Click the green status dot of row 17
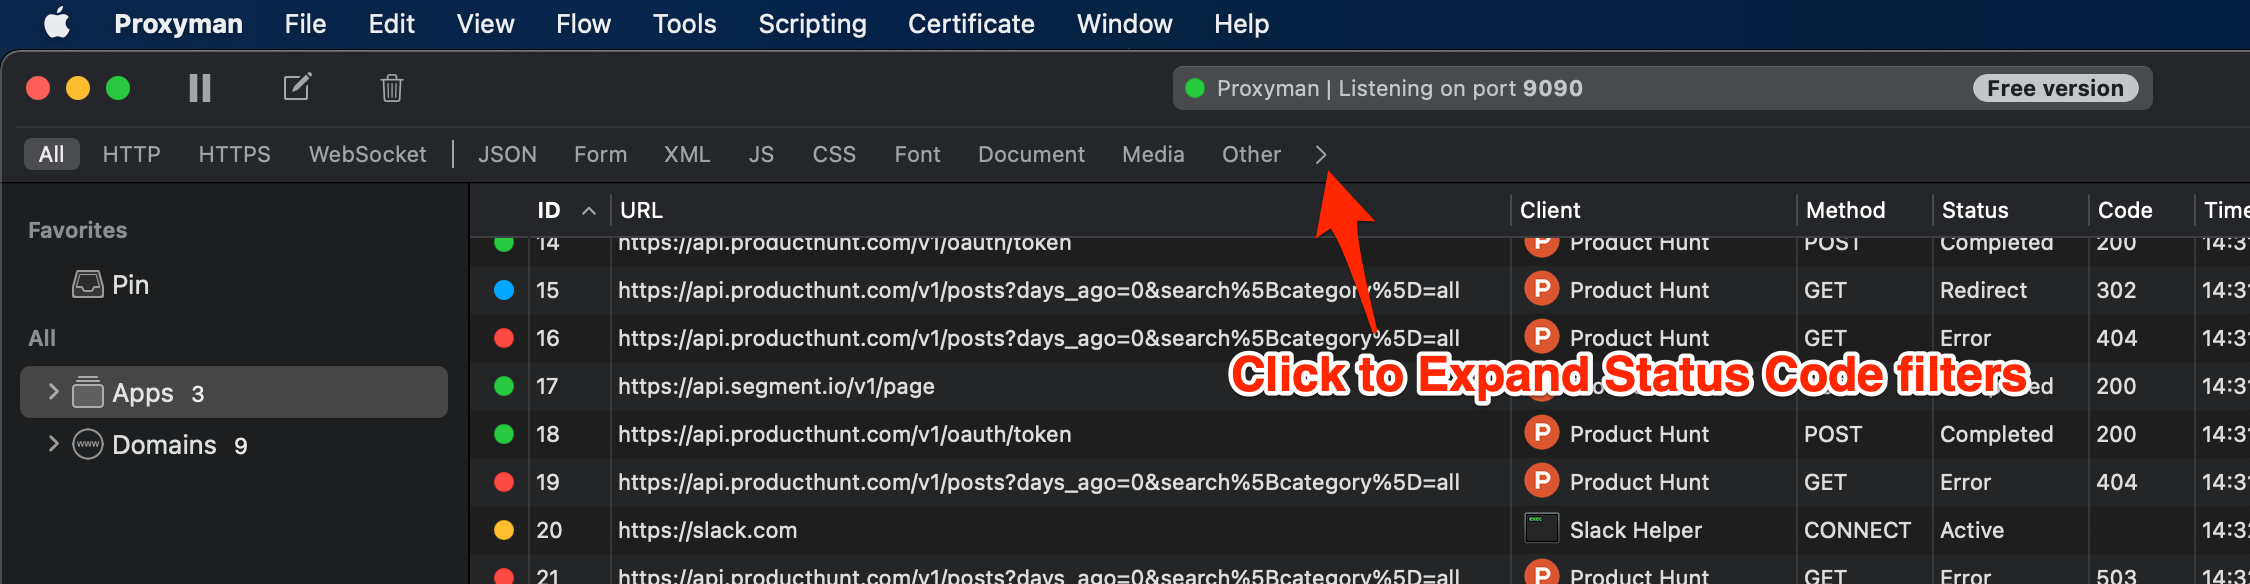The image size is (2250, 584). pos(504,386)
